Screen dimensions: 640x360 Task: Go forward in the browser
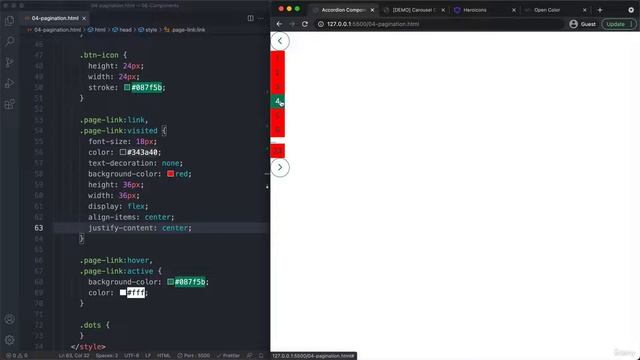(x=292, y=24)
